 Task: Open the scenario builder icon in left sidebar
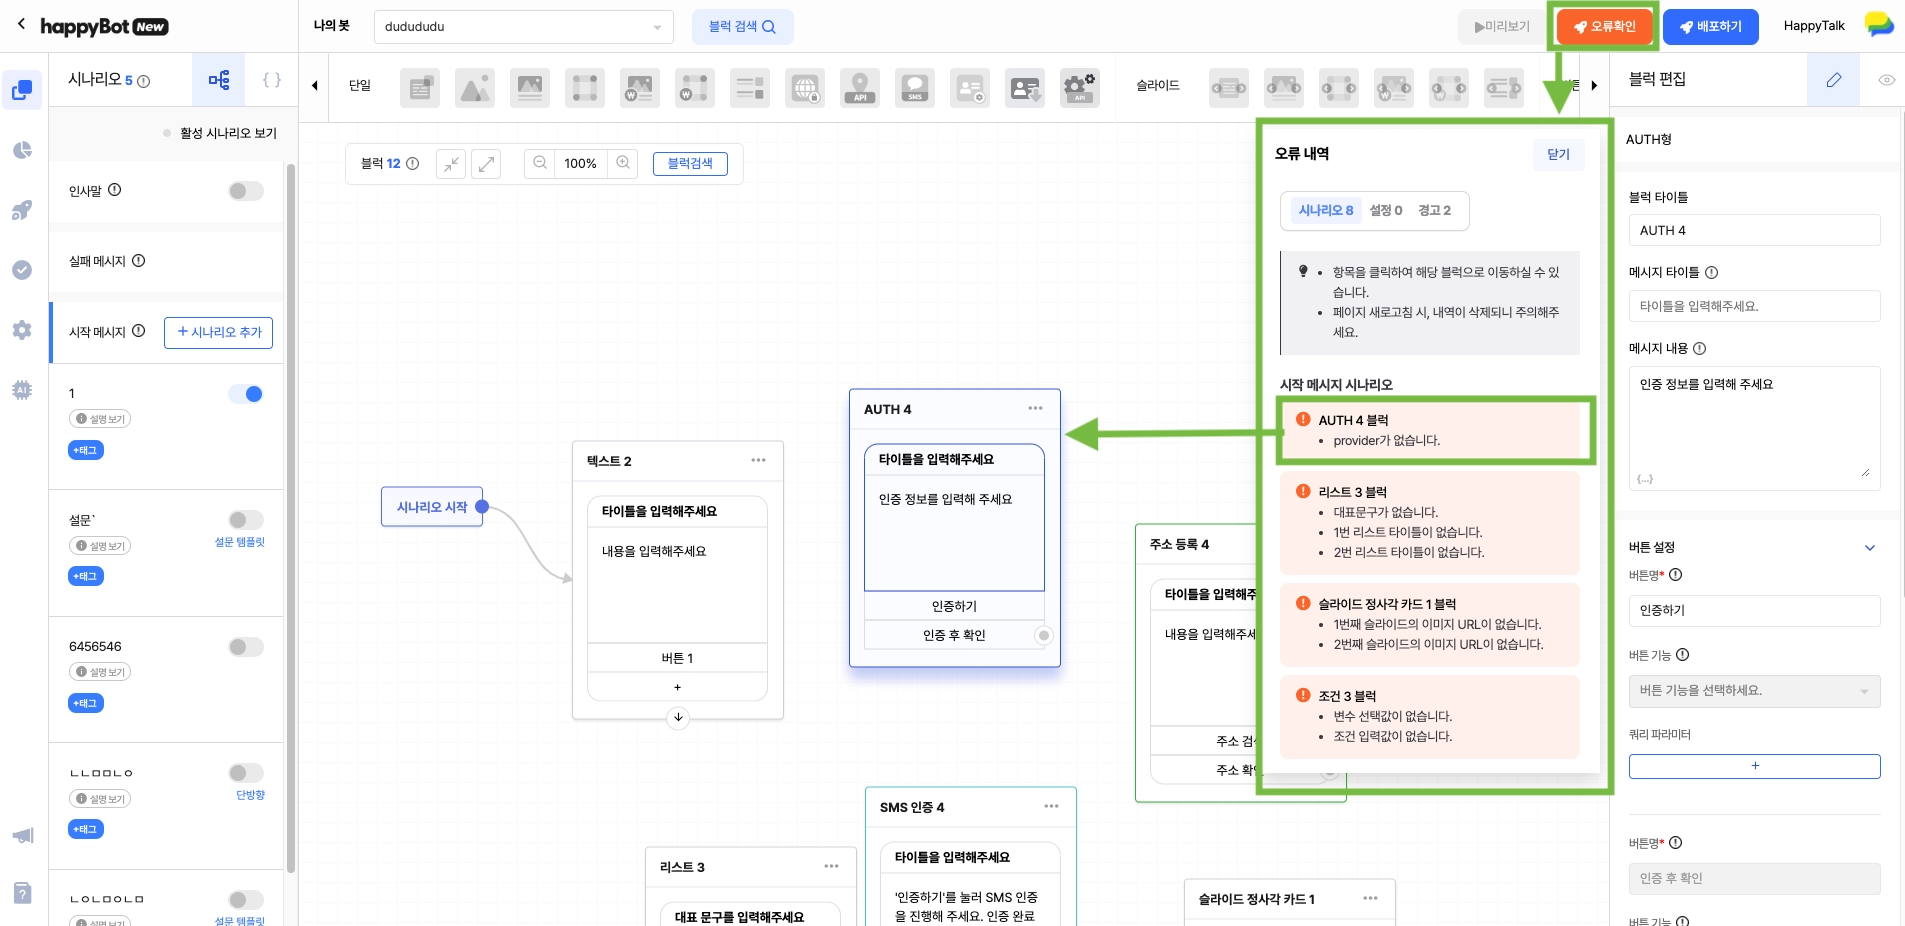click(x=22, y=91)
